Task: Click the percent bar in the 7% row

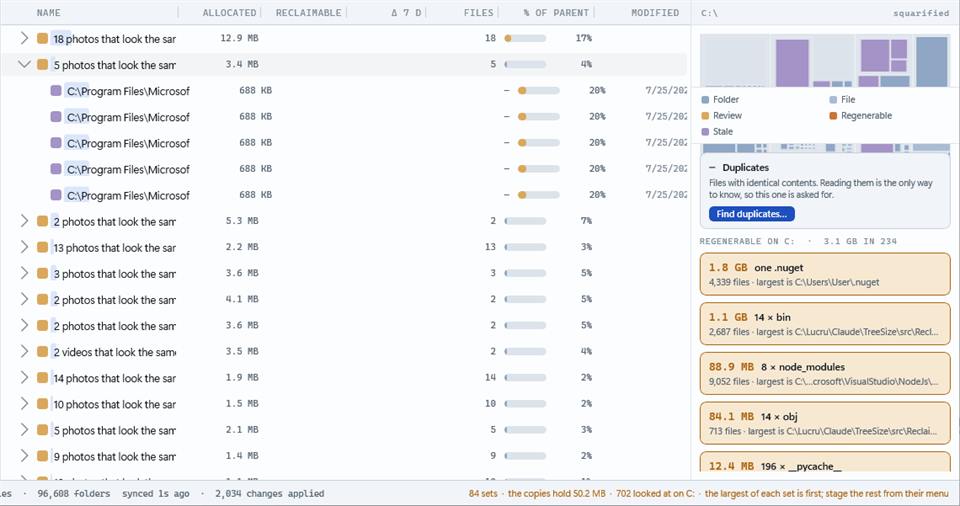Action: (x=525, y=221)
